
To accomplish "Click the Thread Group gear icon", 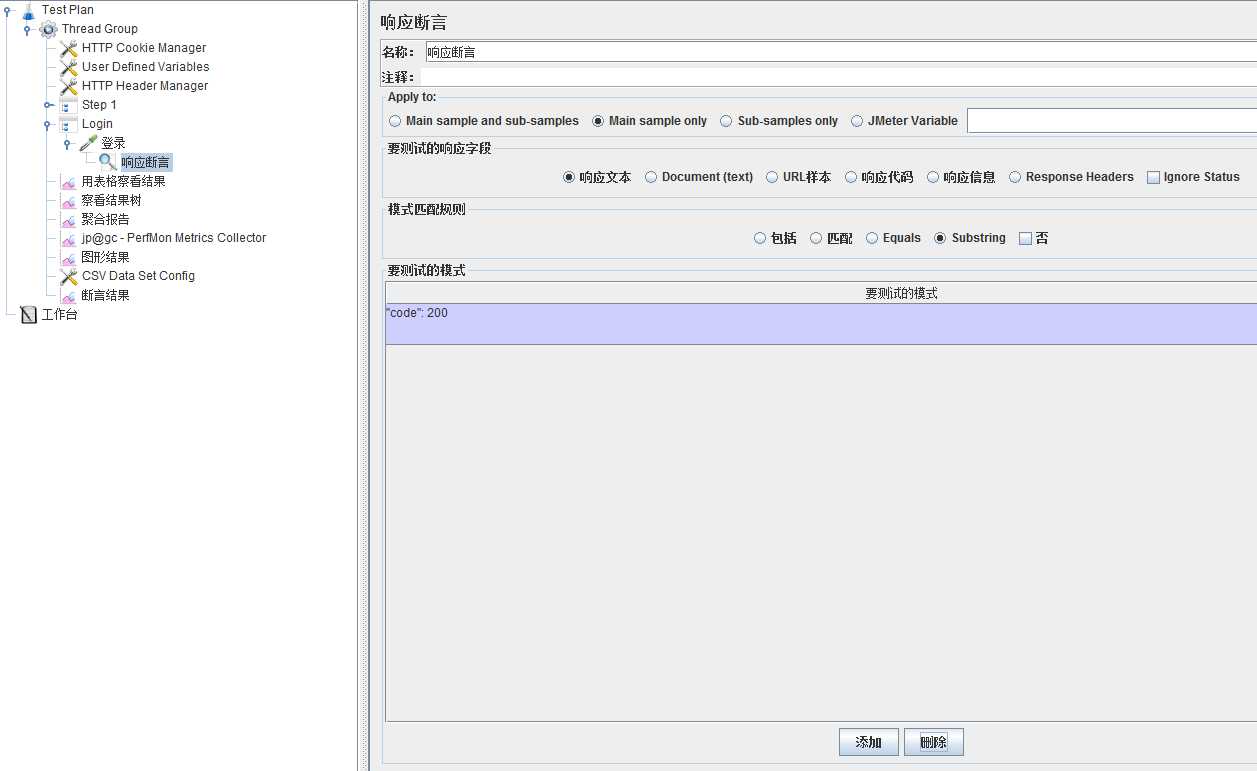I will click(48, 29).
